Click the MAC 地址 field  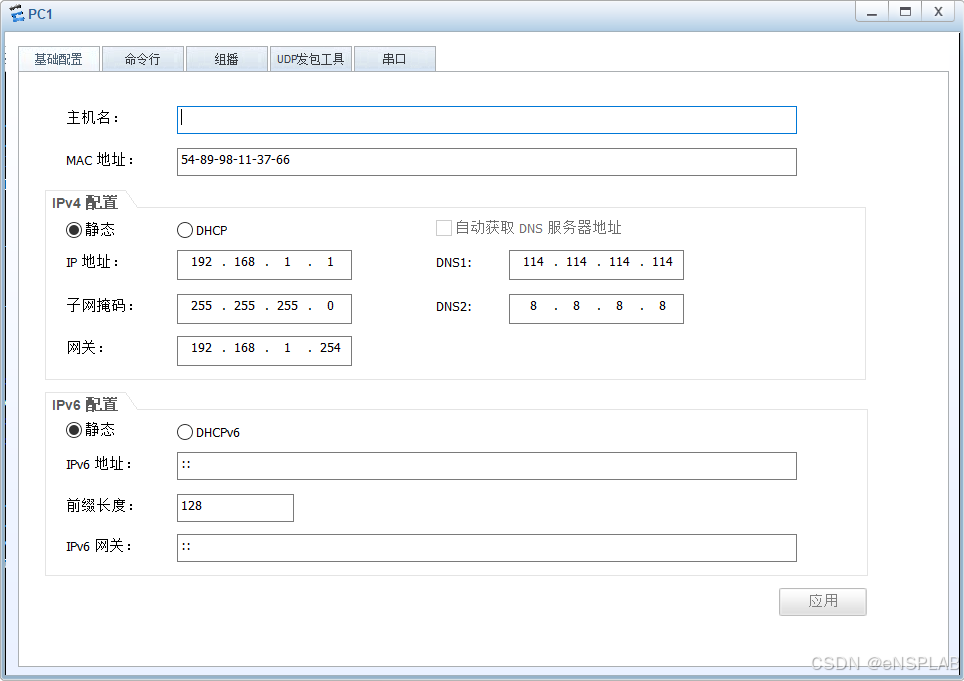pos(487,162)
